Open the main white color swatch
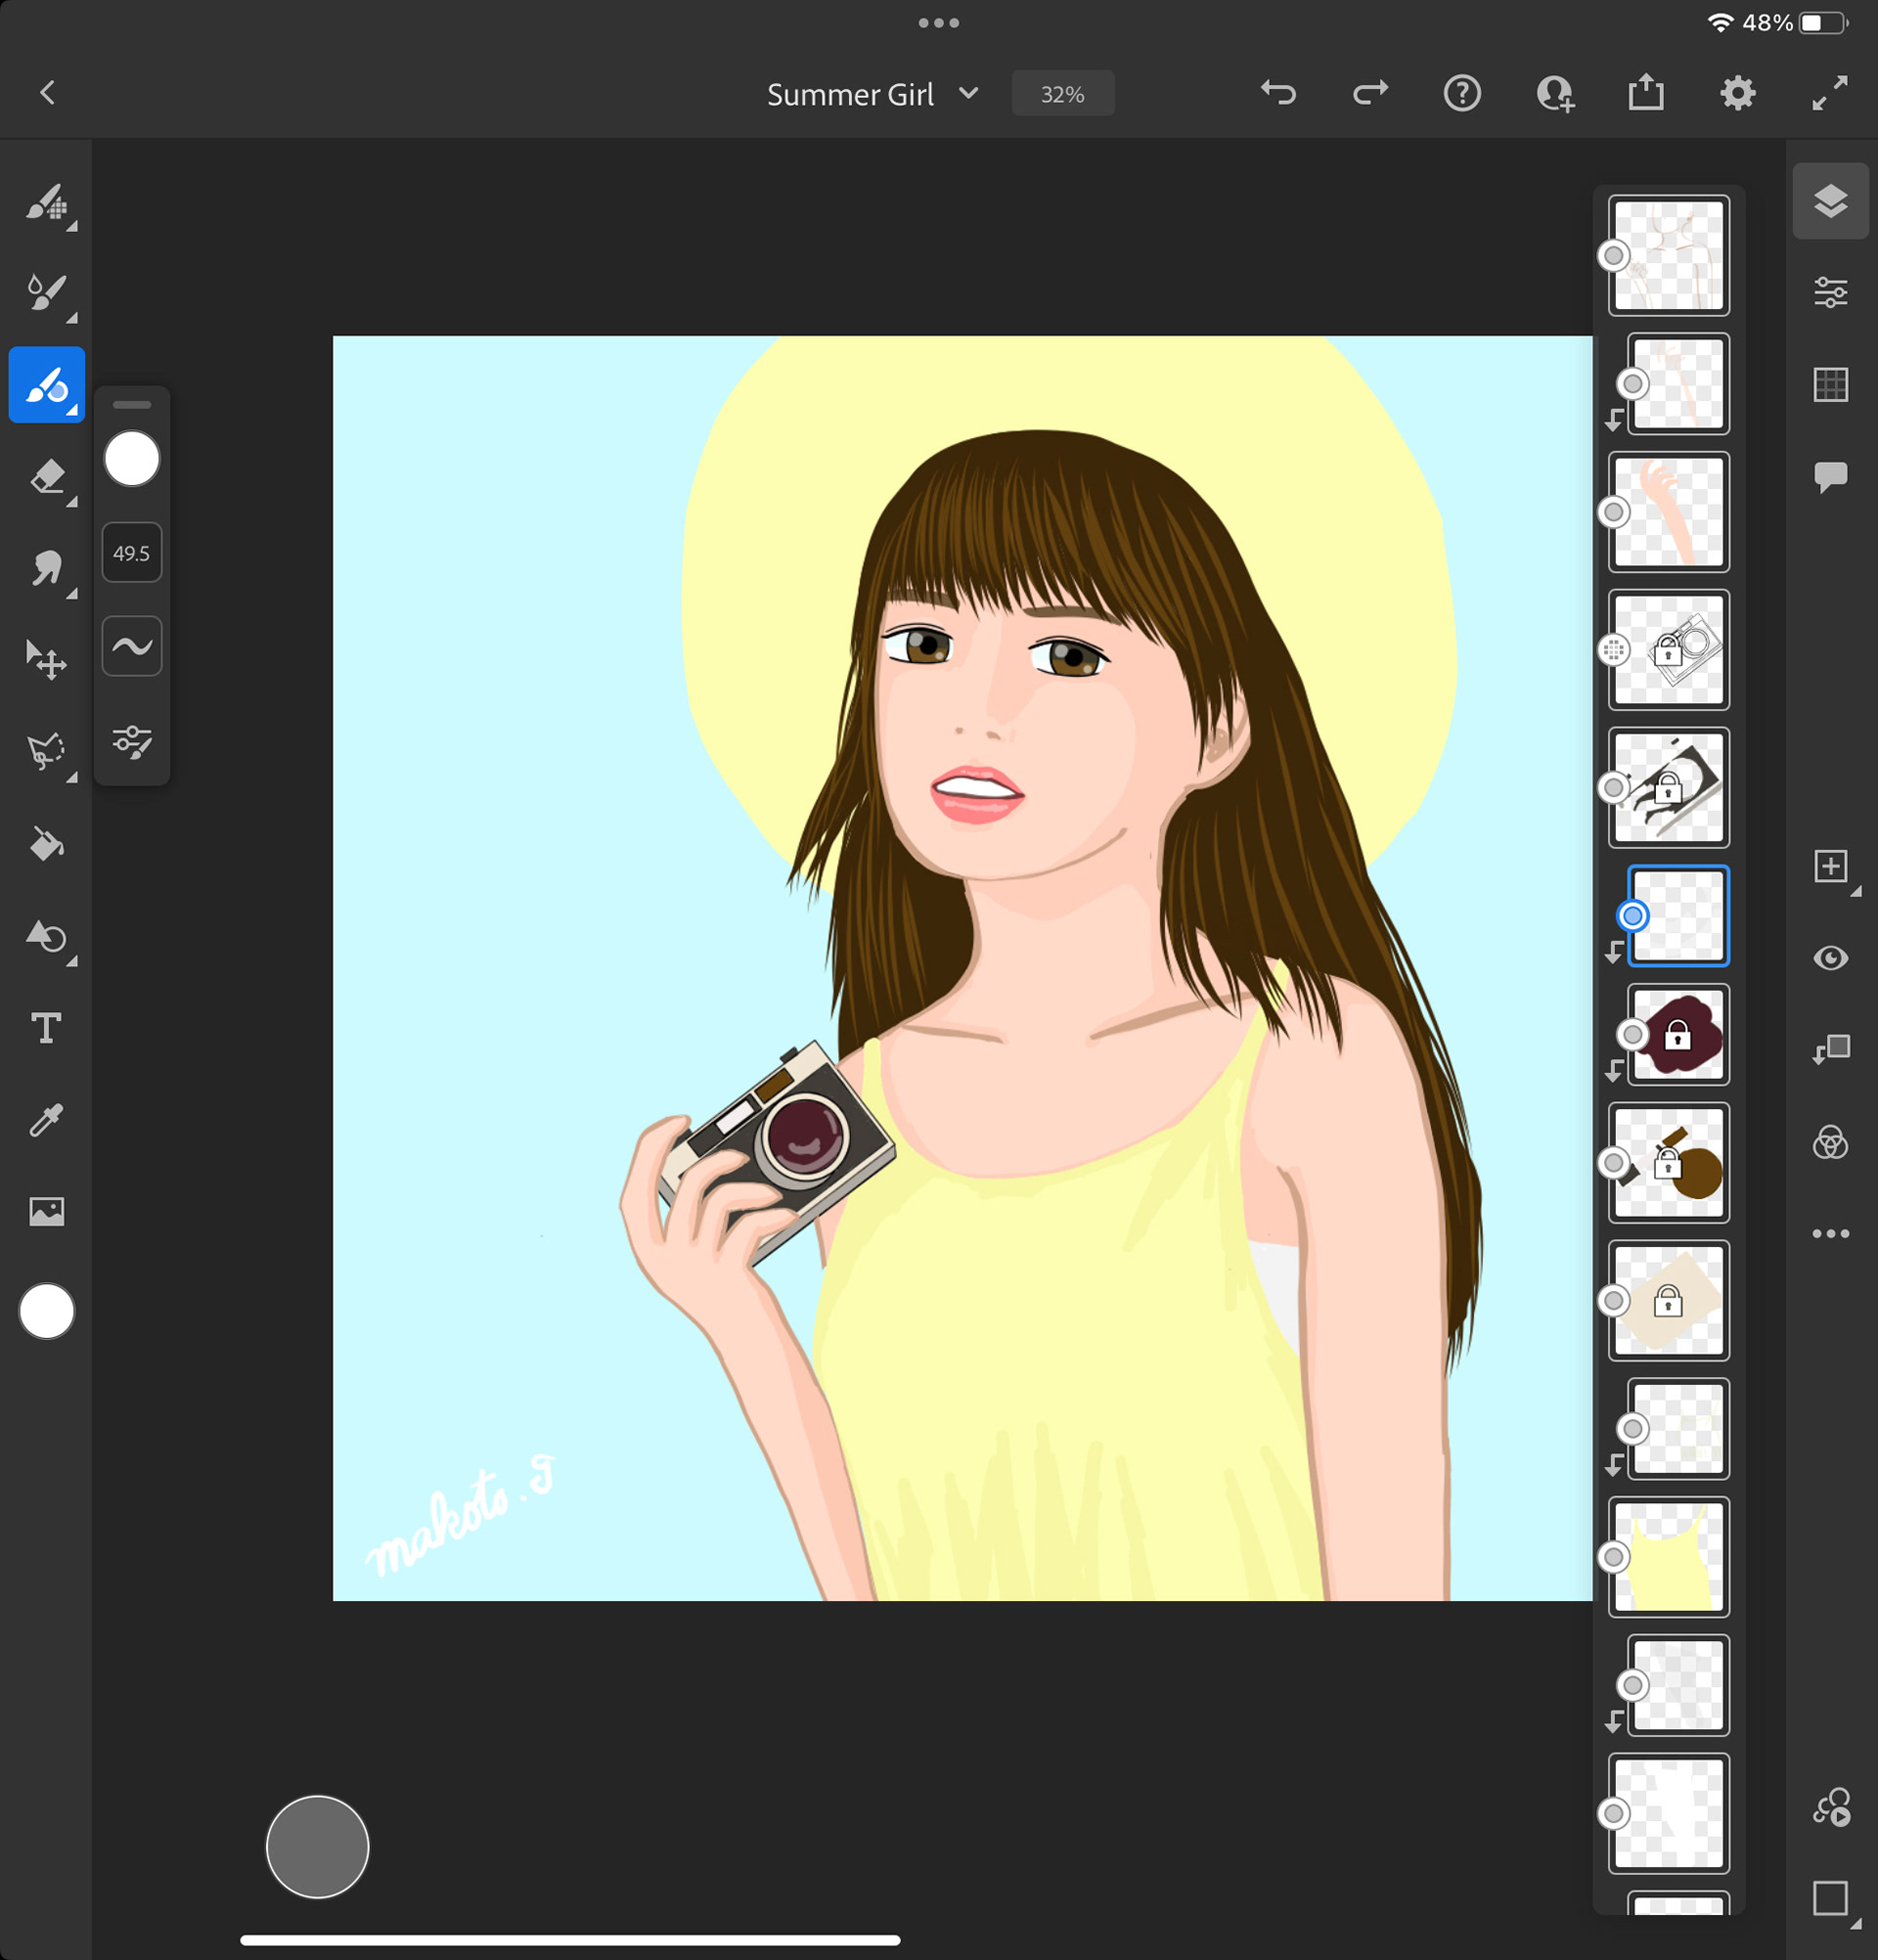1878x1960 pixels. coord(47,1311)
